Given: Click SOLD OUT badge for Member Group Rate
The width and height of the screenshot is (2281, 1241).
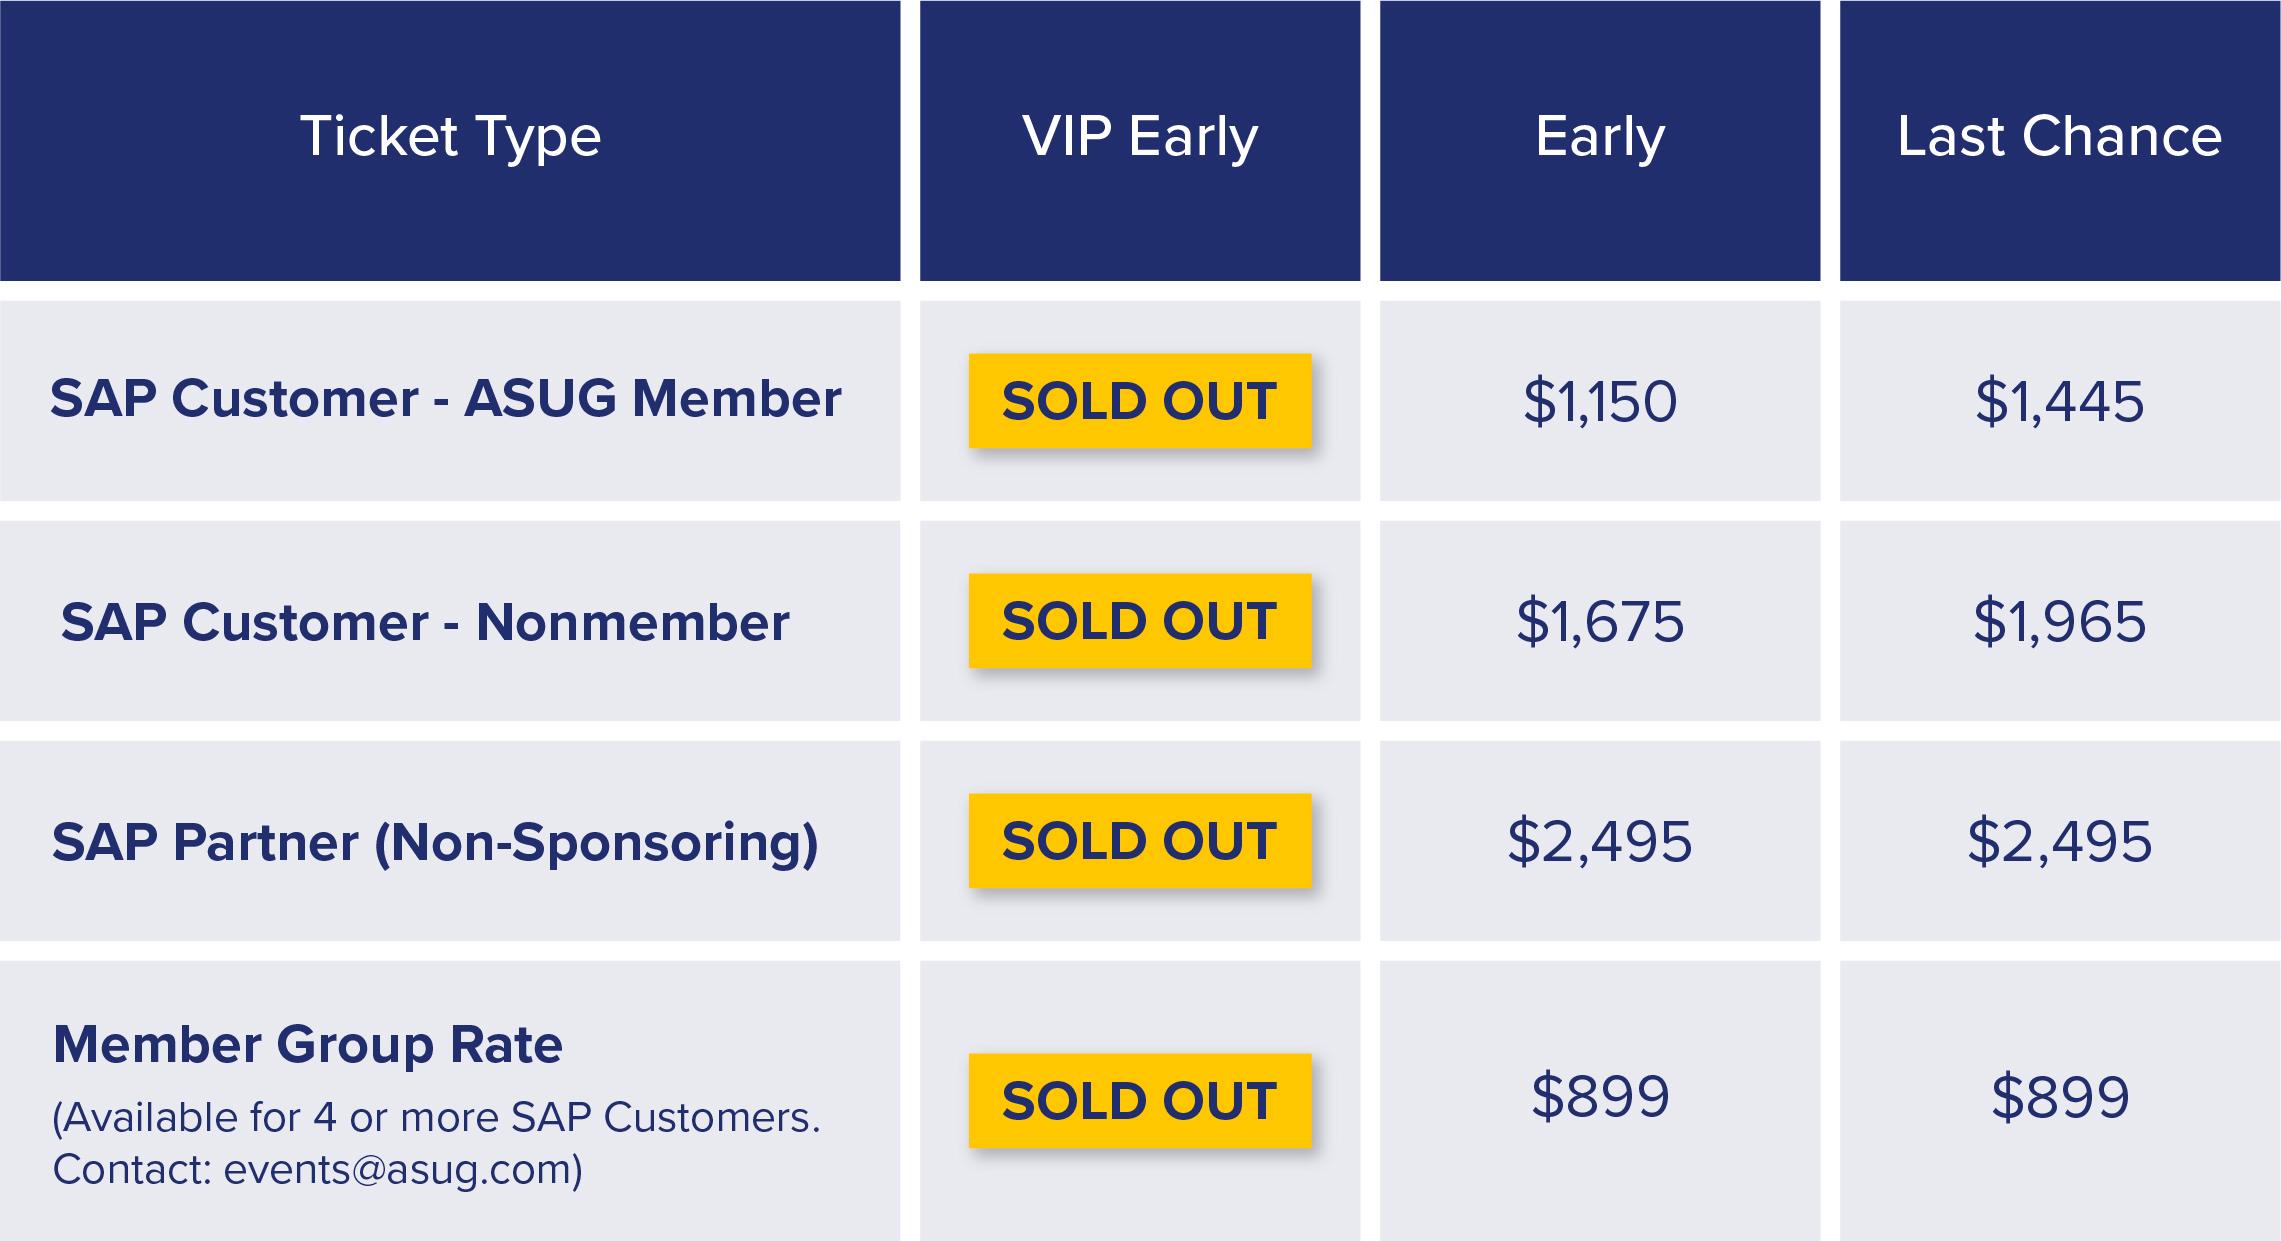Looking at the screenshot, I should [x=1140, y=1101].
